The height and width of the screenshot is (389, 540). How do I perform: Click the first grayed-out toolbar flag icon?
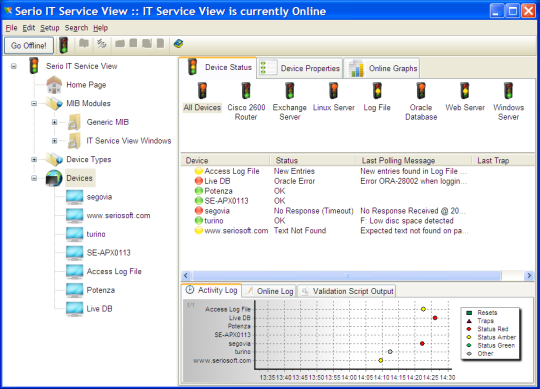click(84, 43)
